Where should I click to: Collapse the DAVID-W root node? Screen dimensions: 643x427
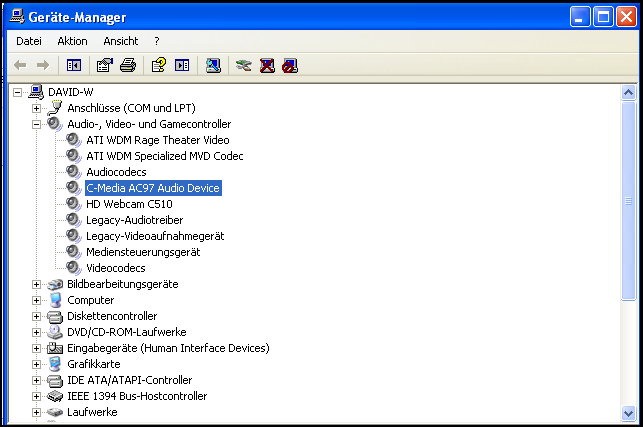click(17, 92)
